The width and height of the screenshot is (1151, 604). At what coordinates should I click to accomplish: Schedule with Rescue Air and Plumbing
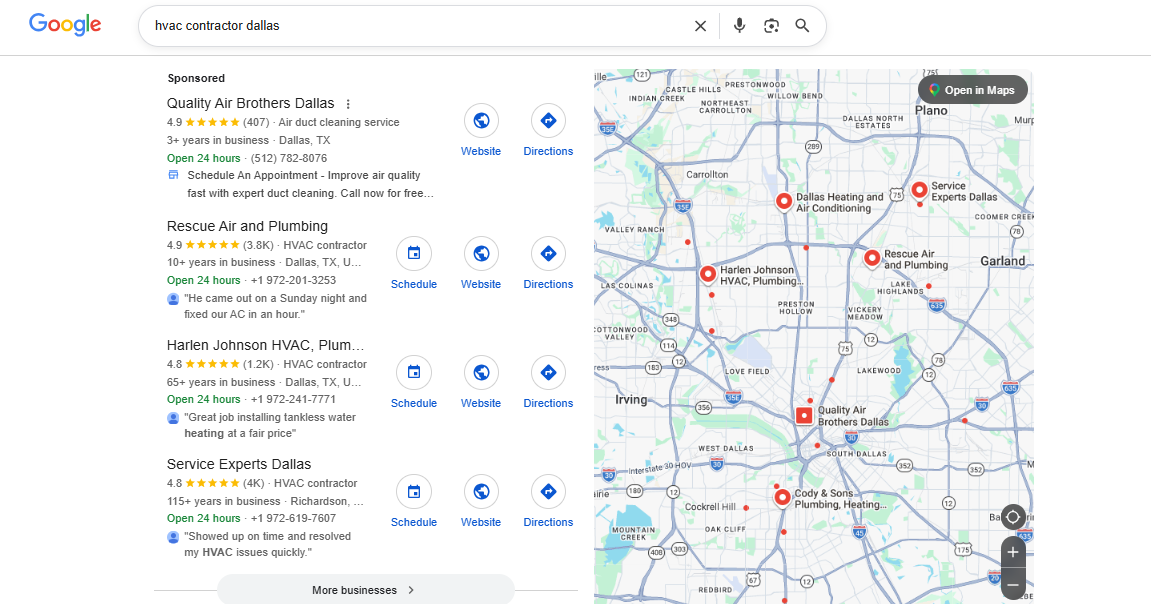click(x=414, y=264)
